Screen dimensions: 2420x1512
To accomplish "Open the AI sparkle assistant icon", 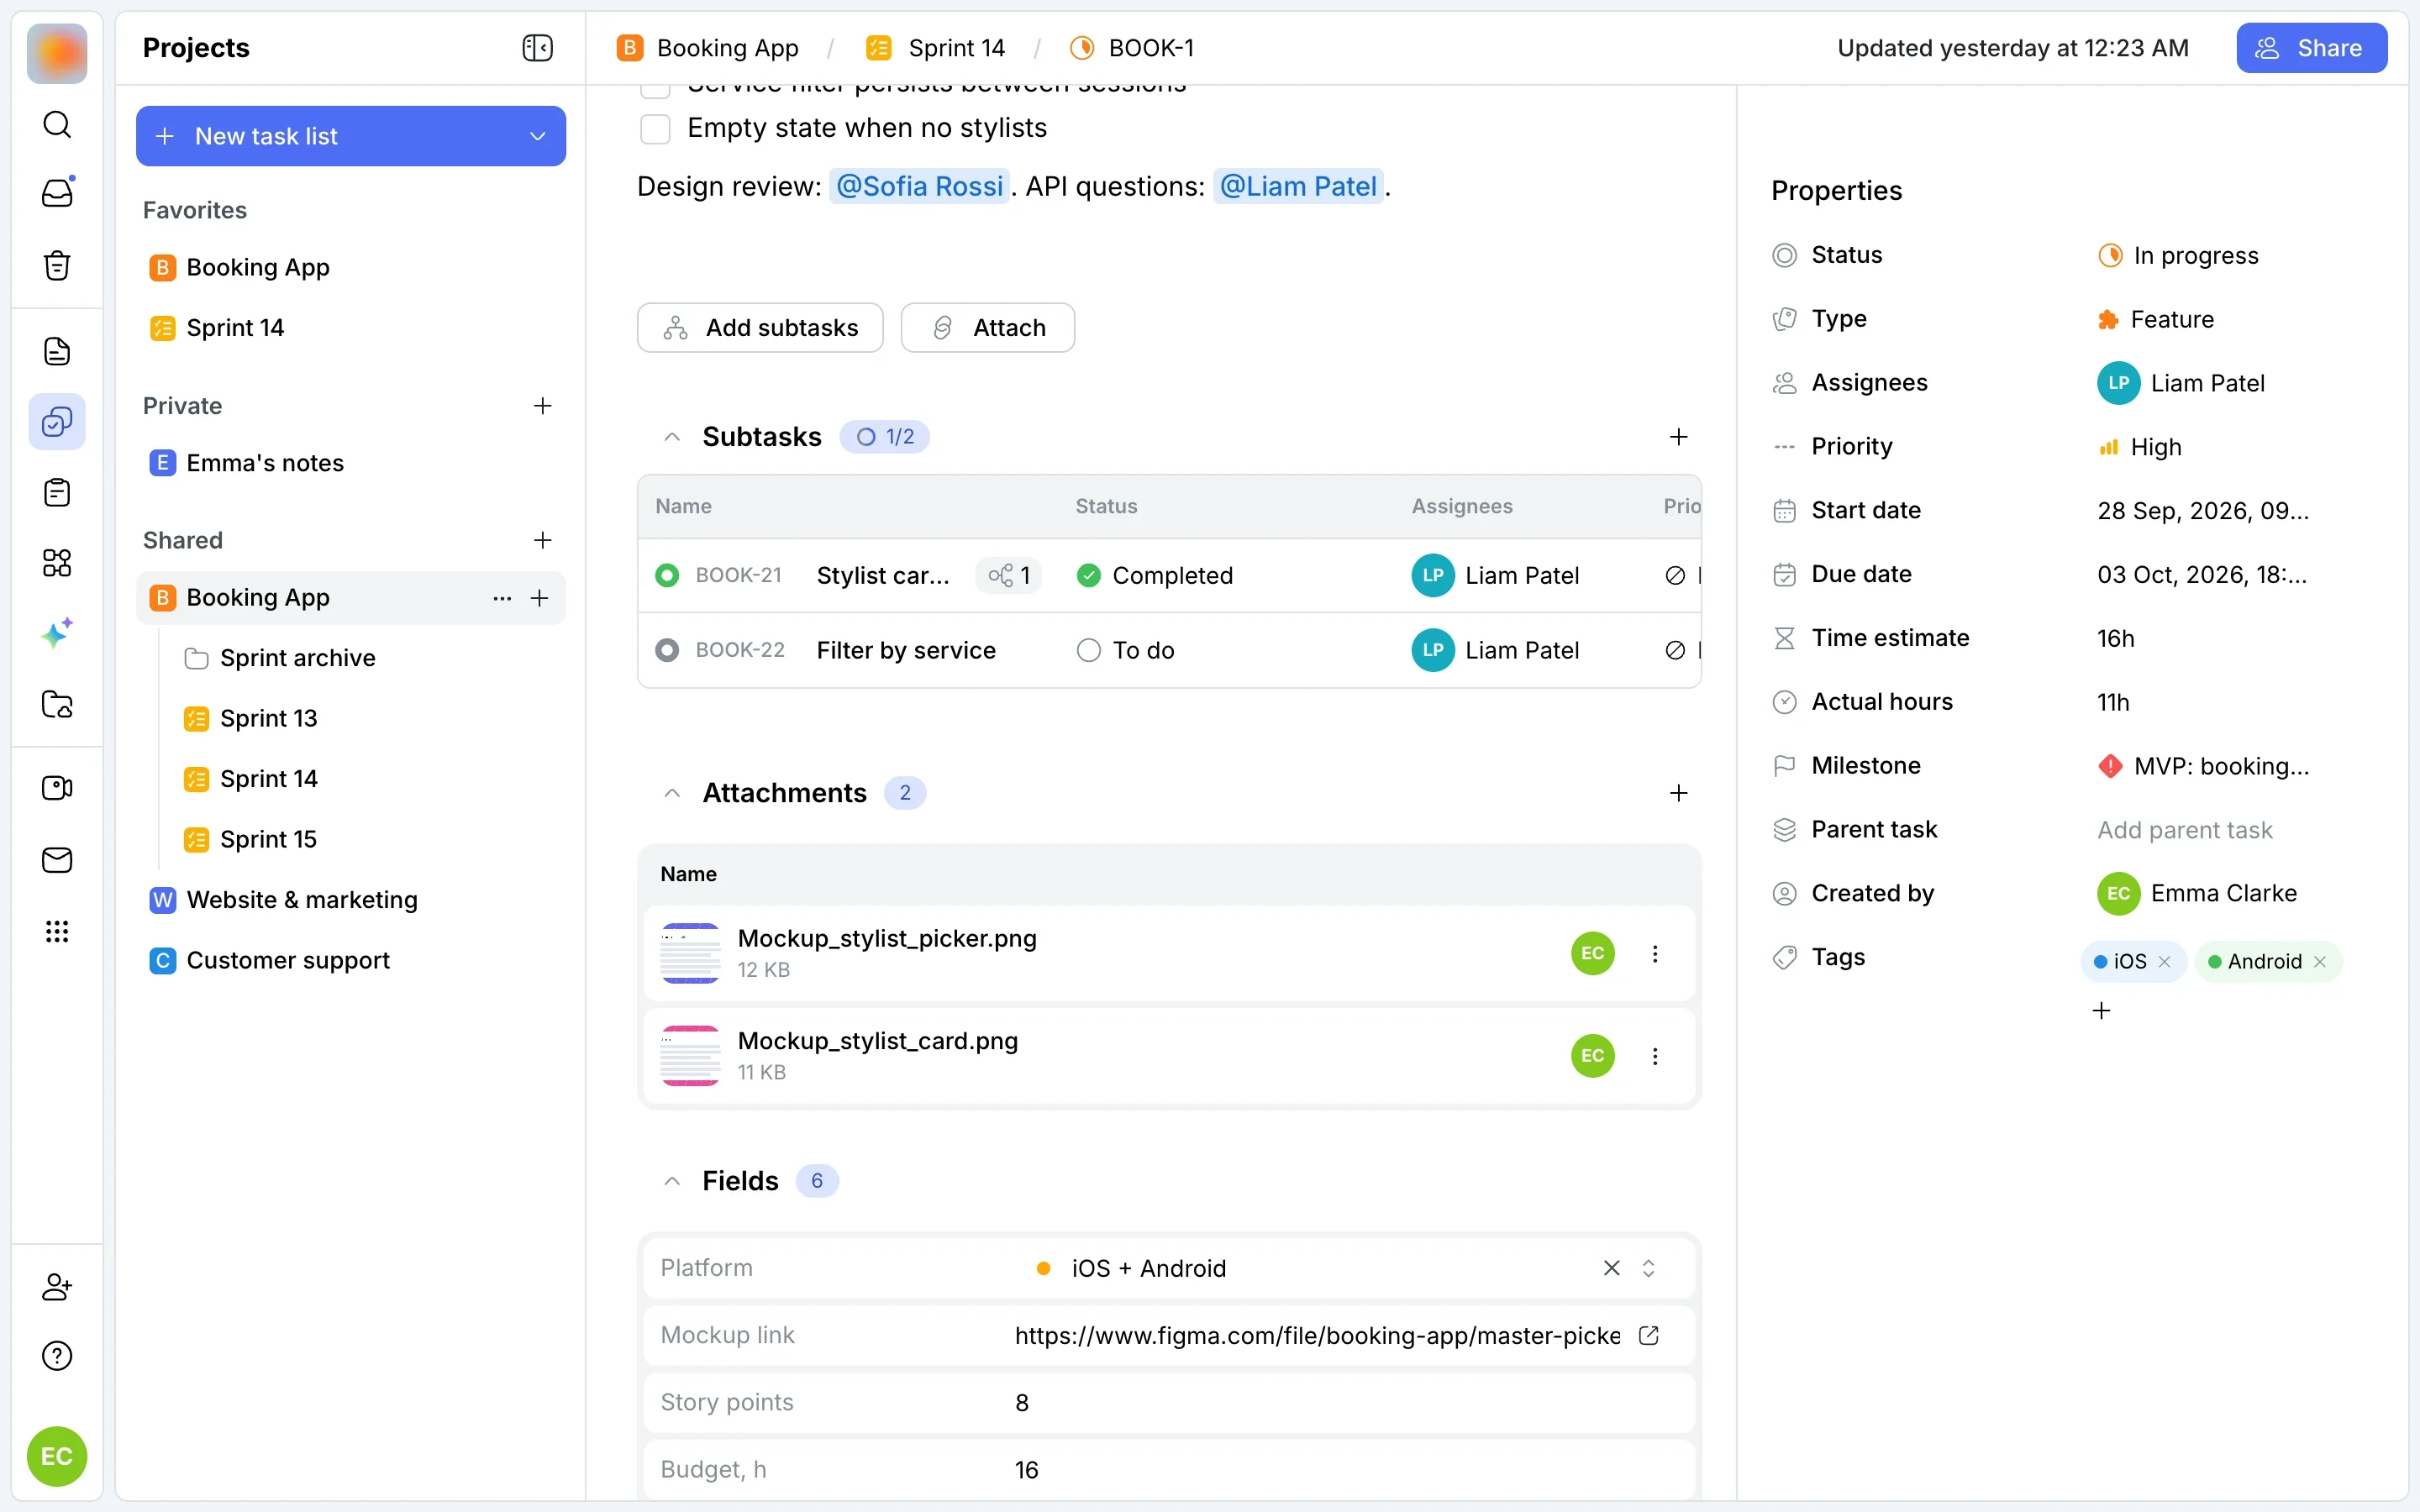I will point(57,633).
